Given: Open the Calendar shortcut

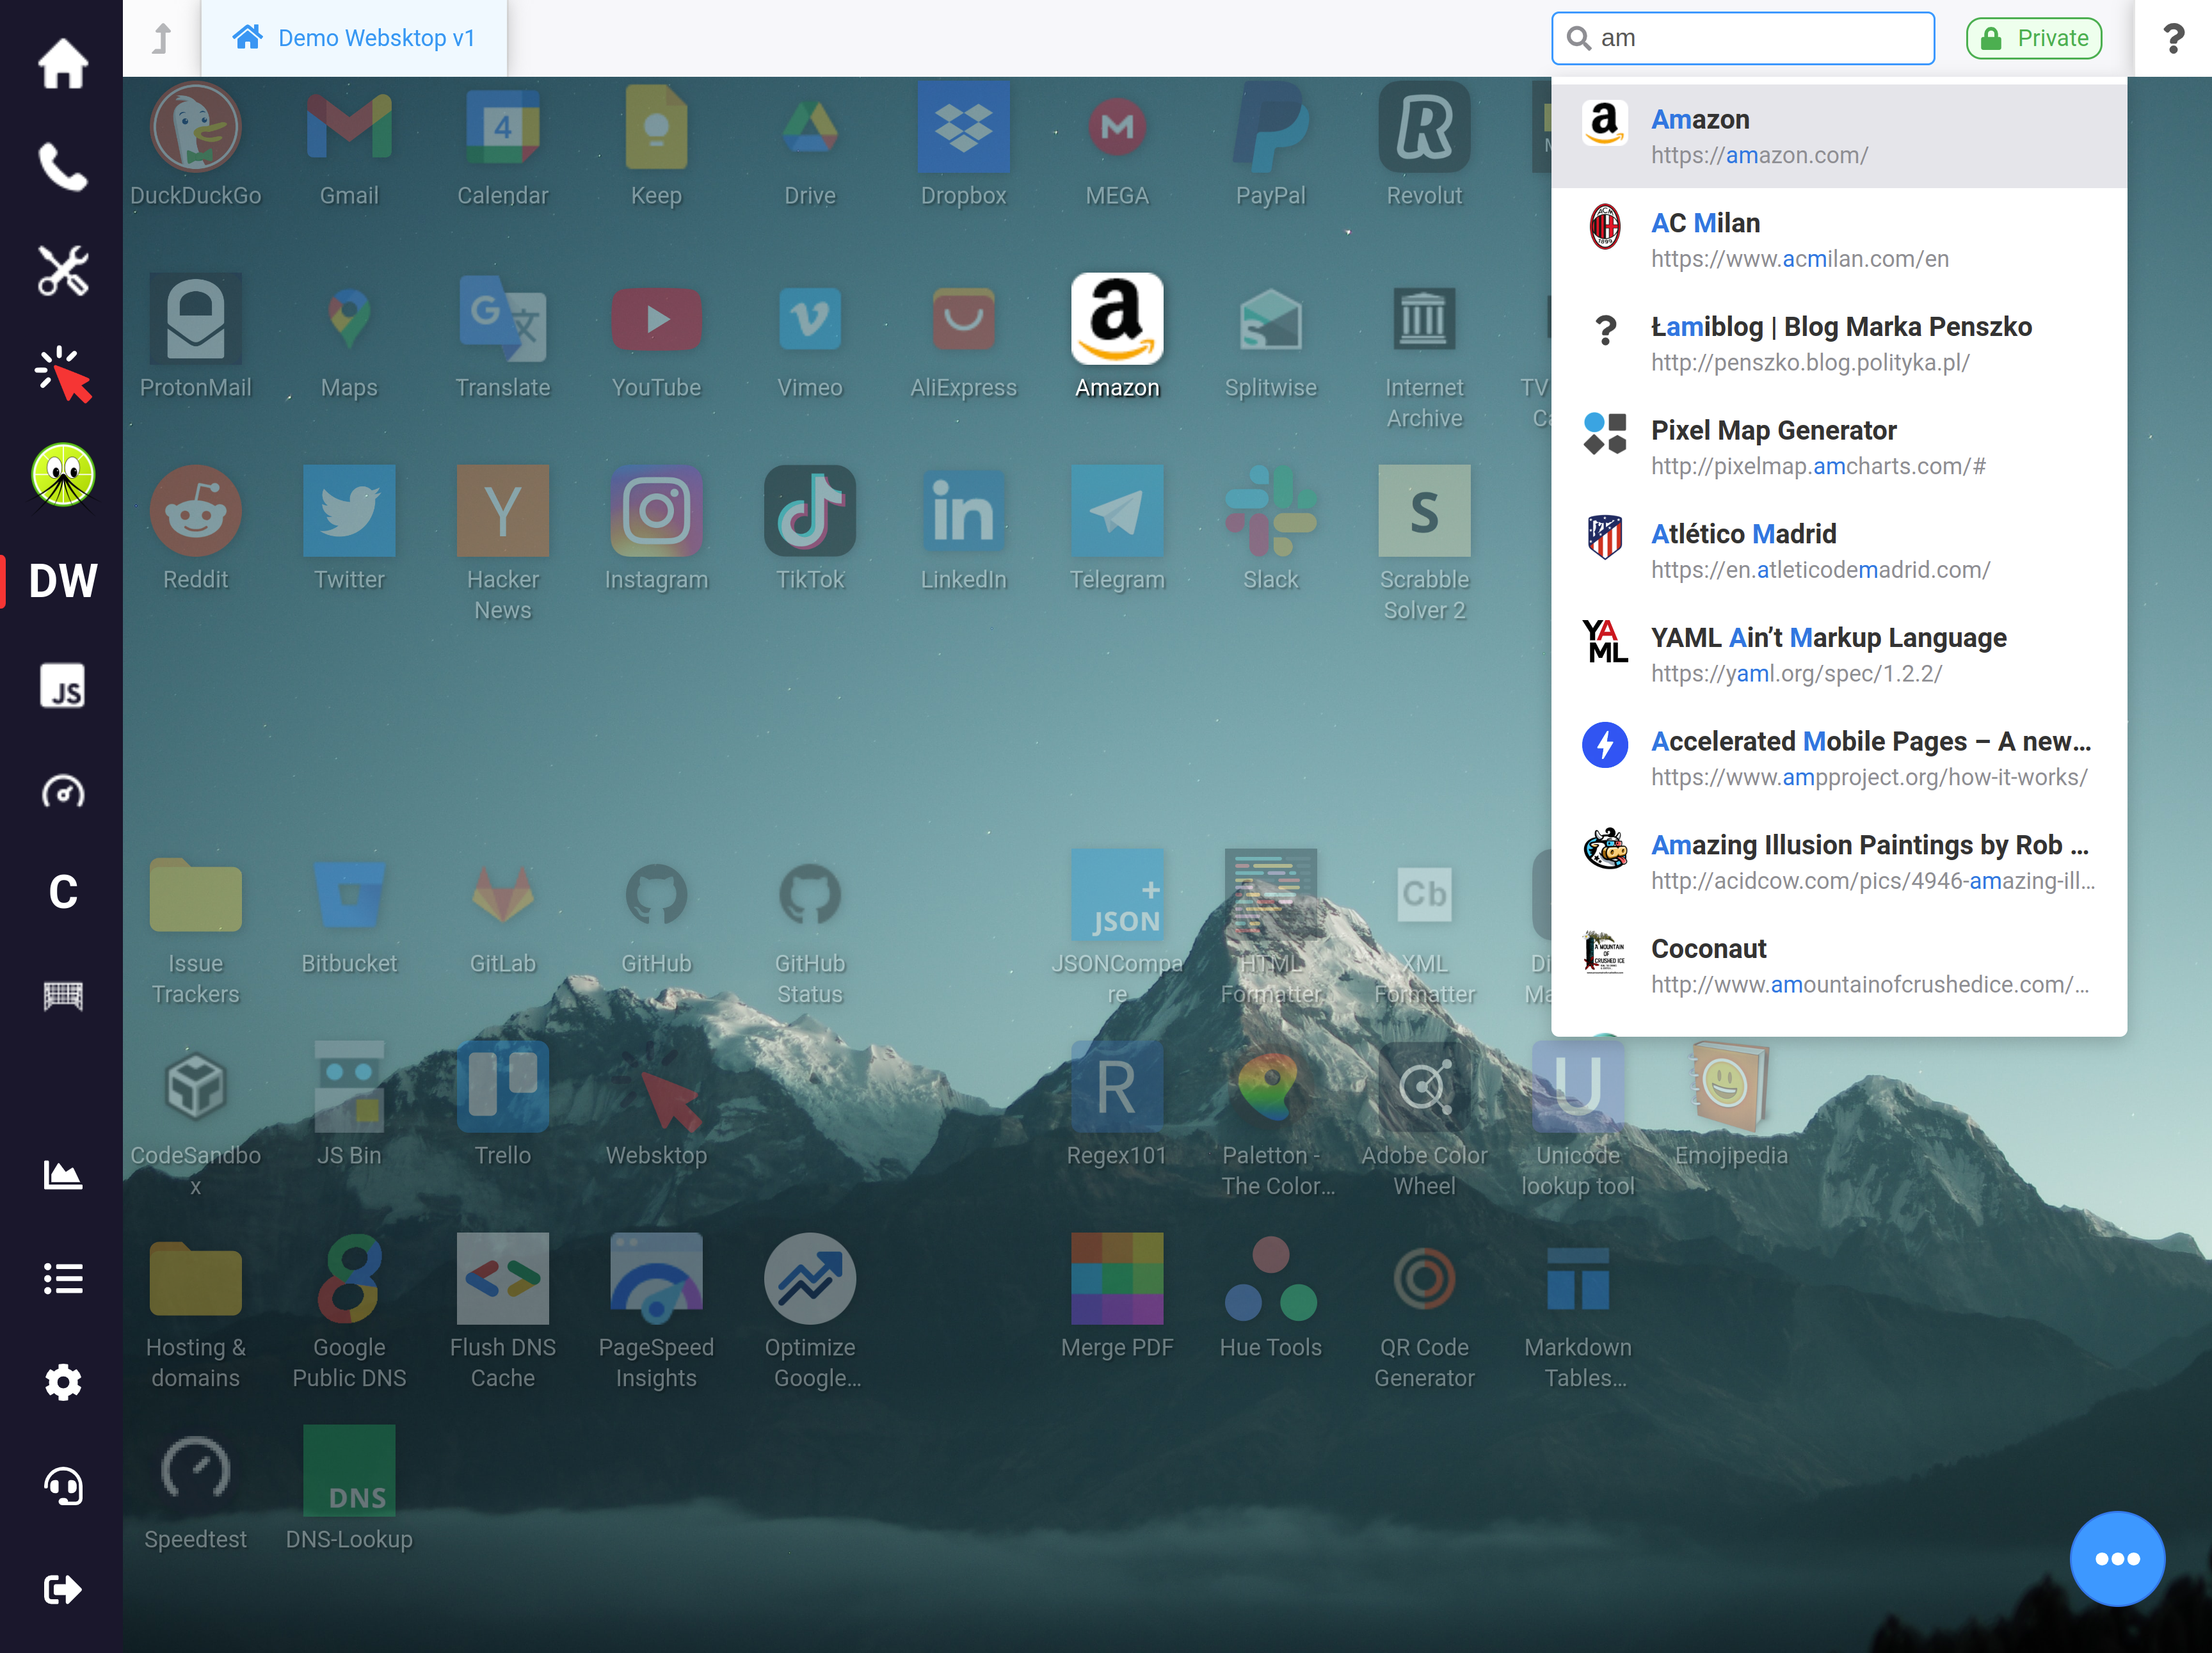Looking at the screenshot, I should coord(503,145).
